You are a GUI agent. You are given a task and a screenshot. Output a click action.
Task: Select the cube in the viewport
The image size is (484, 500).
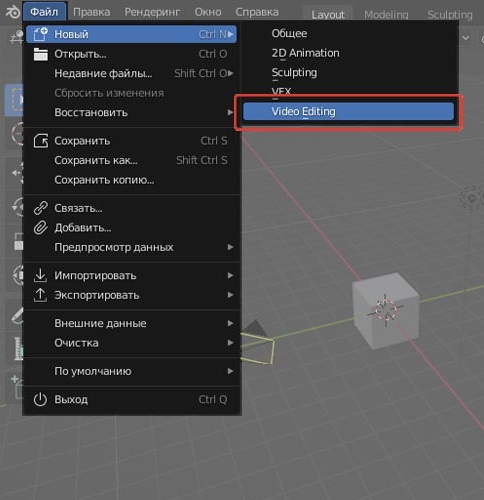(386, 311)
